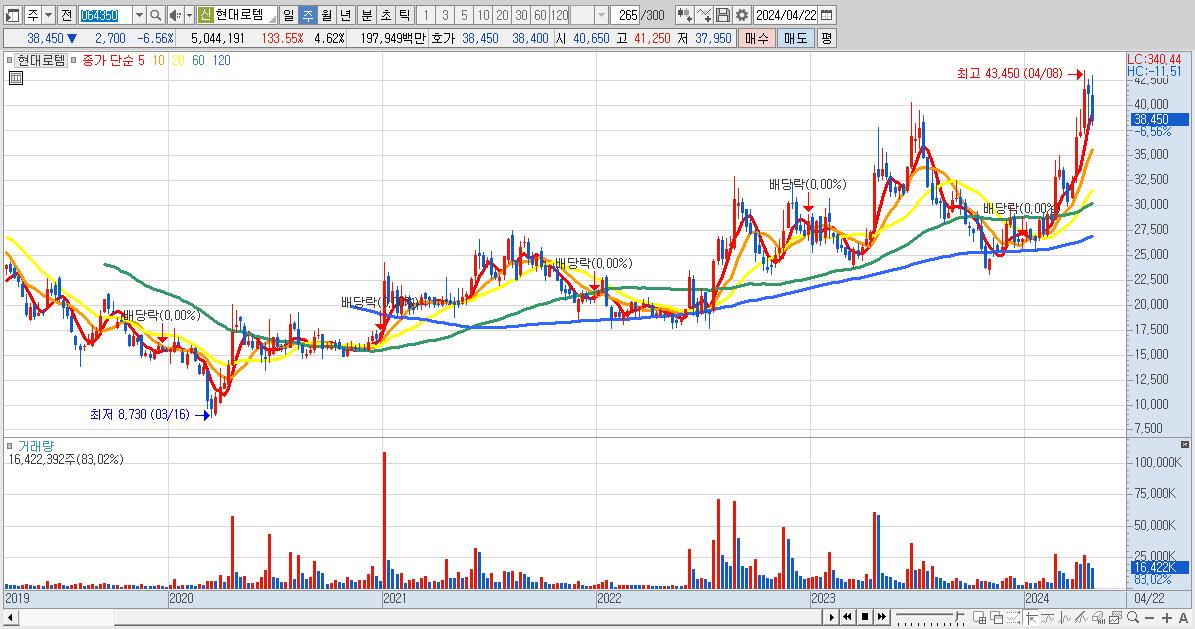Open the calendar date picker icon
Screen dimensions: 1195x629
[x=827, y=15]
